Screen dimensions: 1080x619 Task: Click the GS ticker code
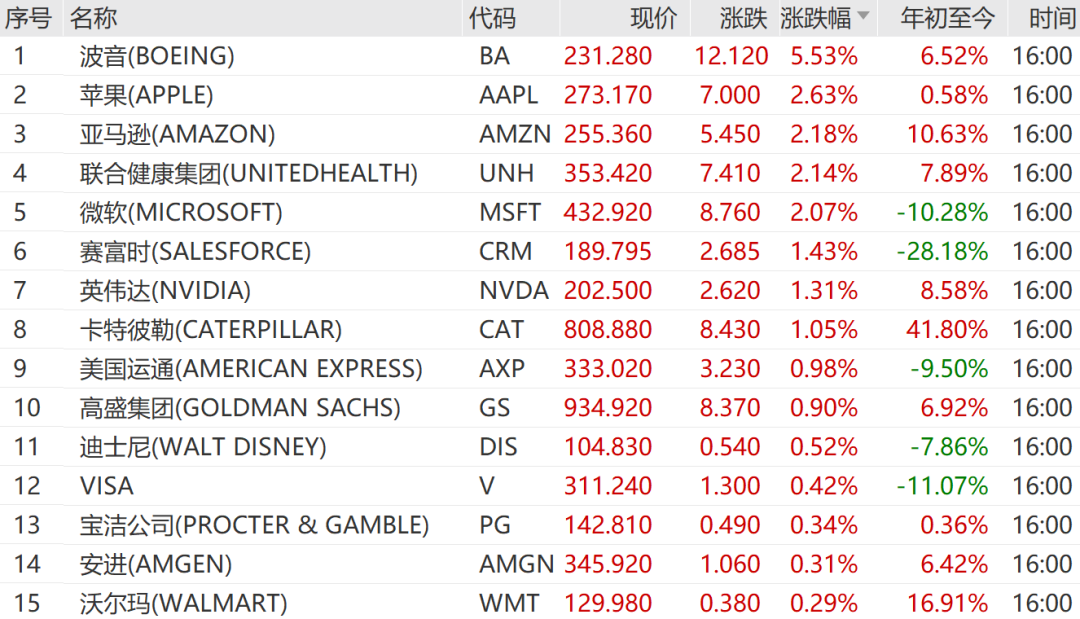tap(494, 407)
